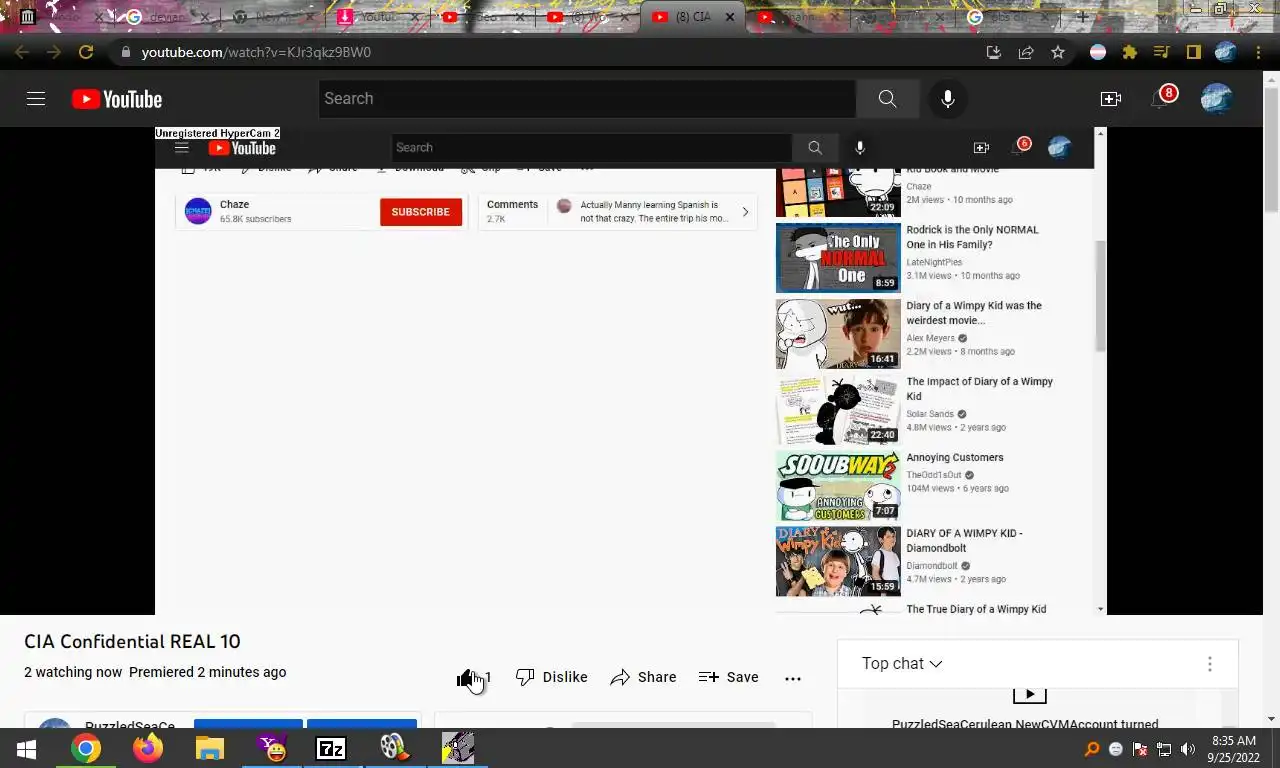Bookmark this page with the star
1280x768 pixels.
[x=1058, y=52]
